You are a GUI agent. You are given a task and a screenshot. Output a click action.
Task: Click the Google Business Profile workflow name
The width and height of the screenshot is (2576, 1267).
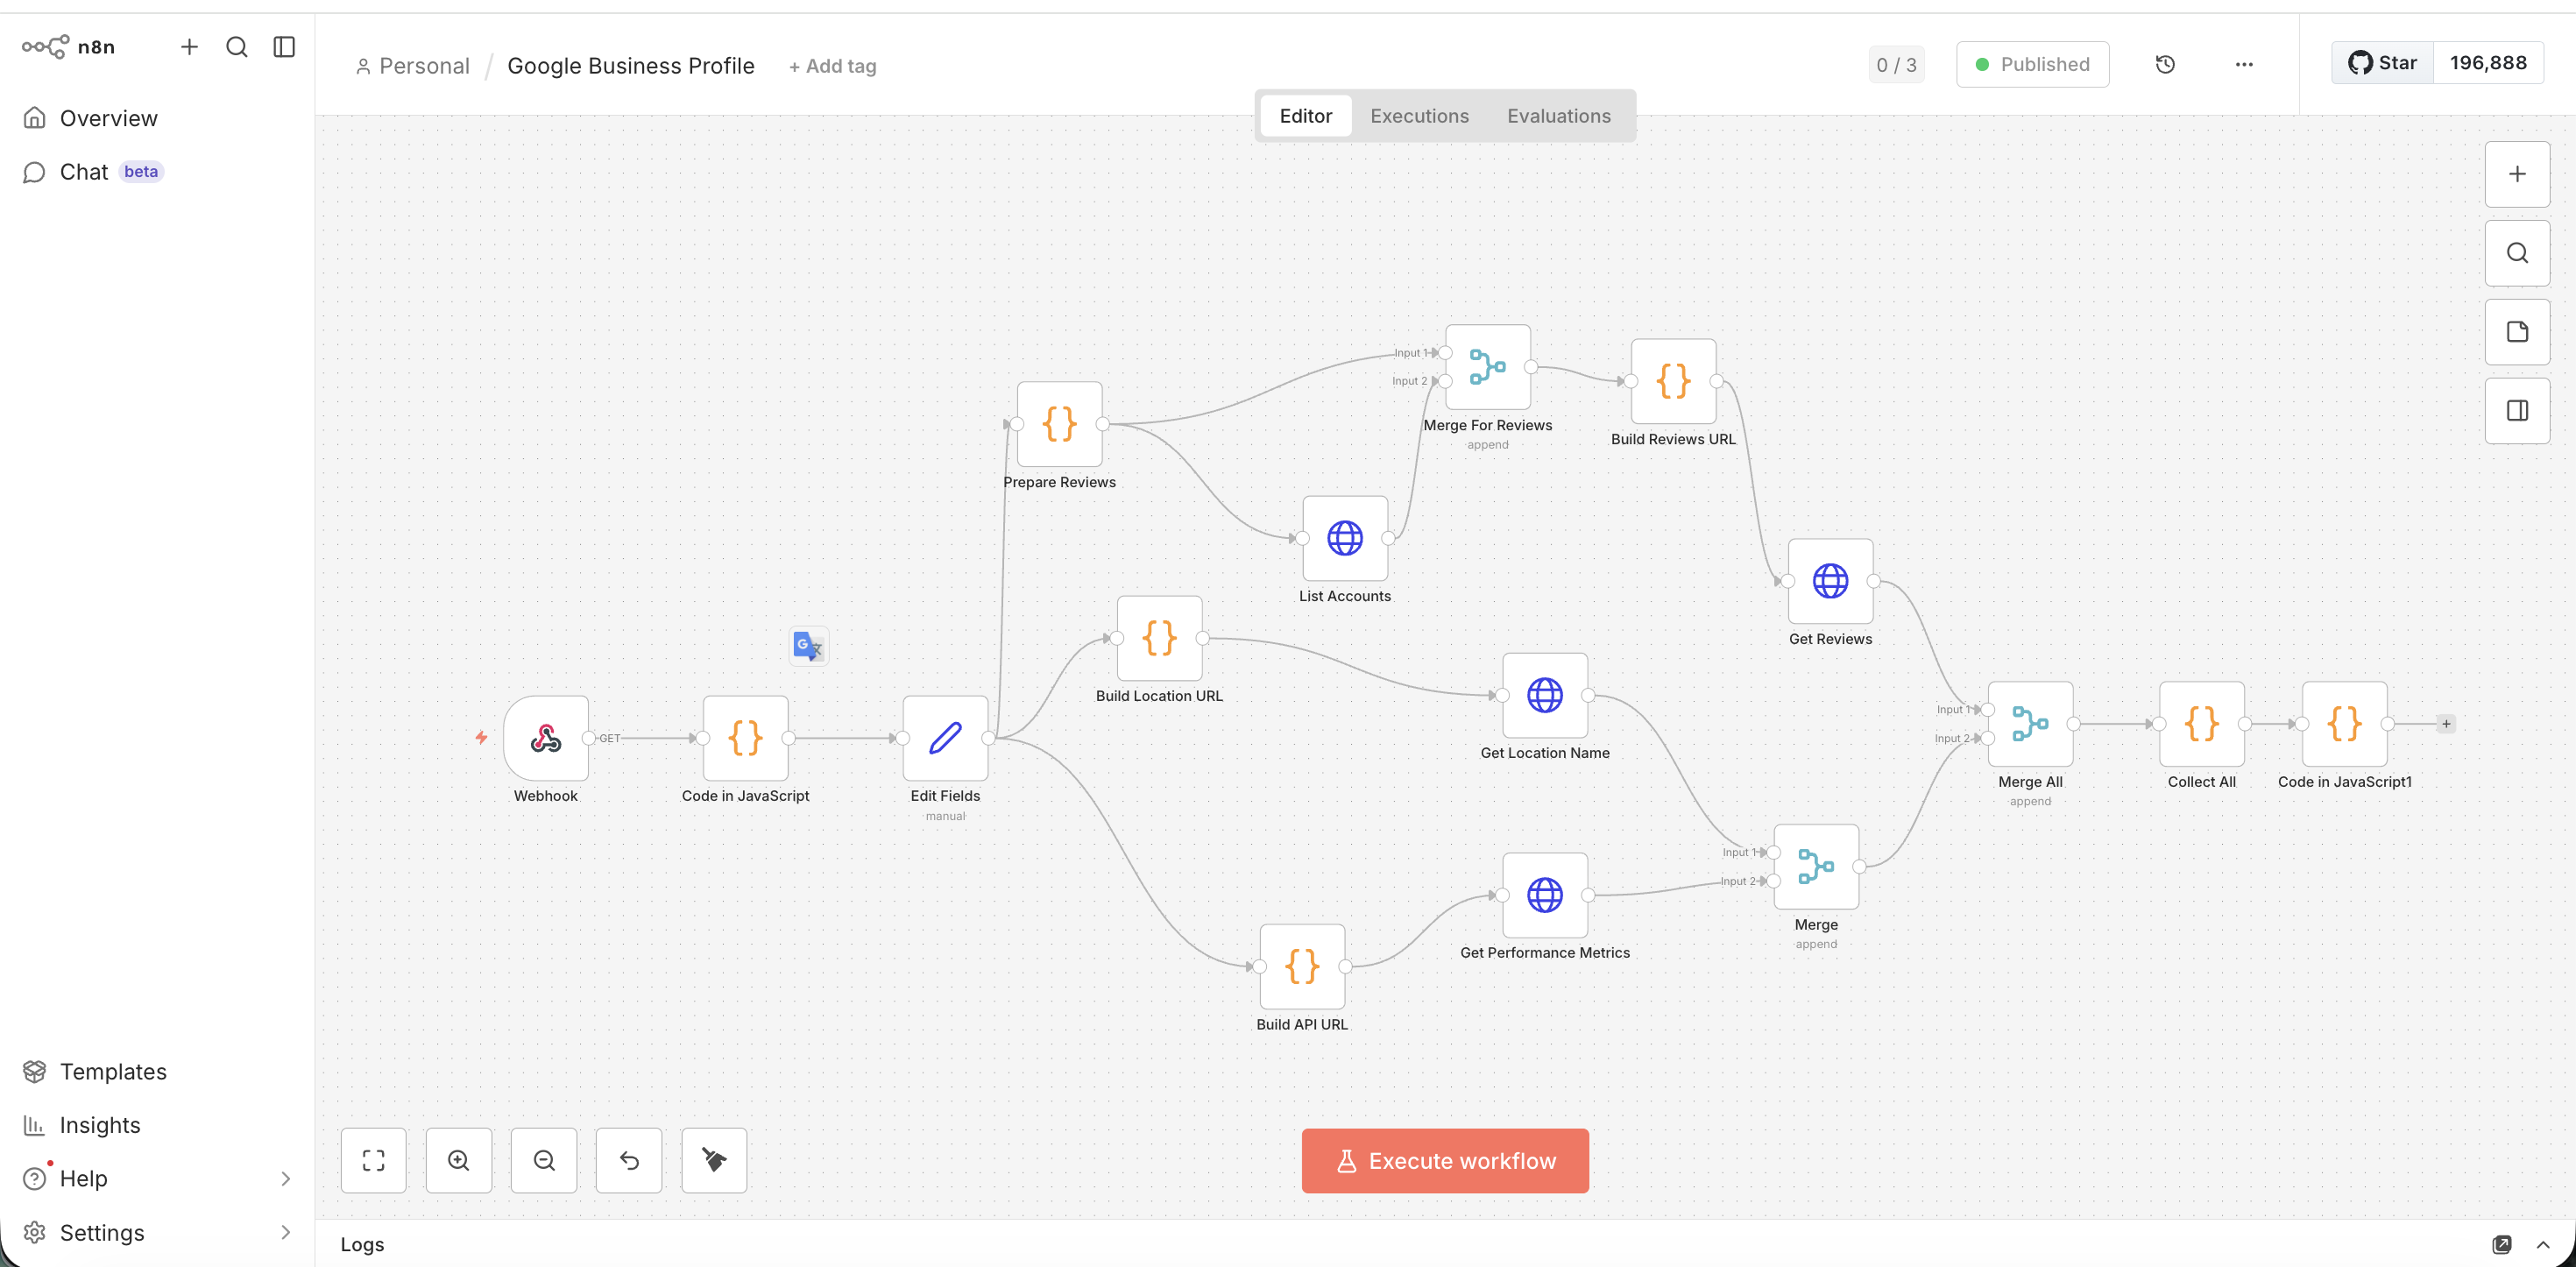point(631,66)
